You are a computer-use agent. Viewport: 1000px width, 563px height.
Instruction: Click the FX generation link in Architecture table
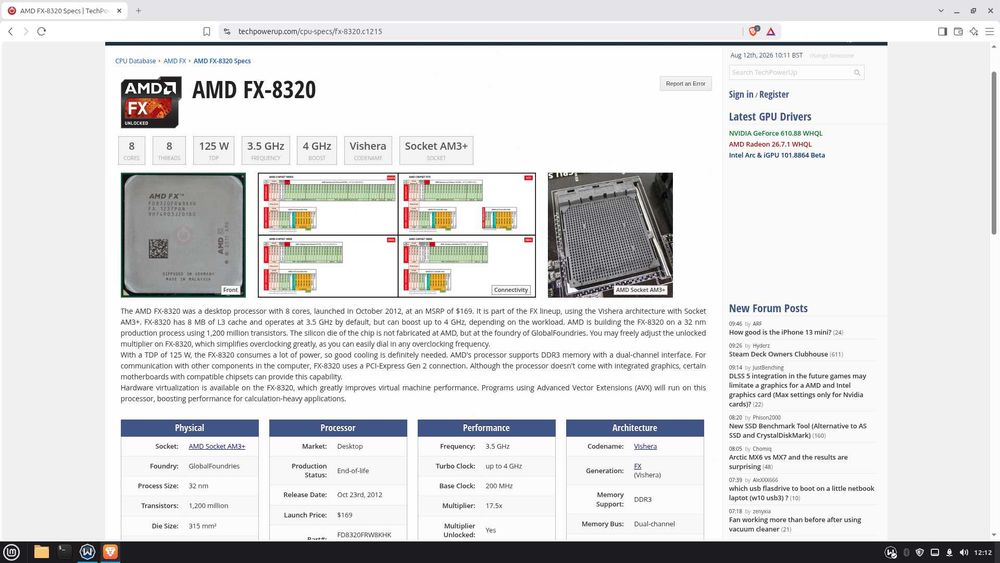pos(637,466)
